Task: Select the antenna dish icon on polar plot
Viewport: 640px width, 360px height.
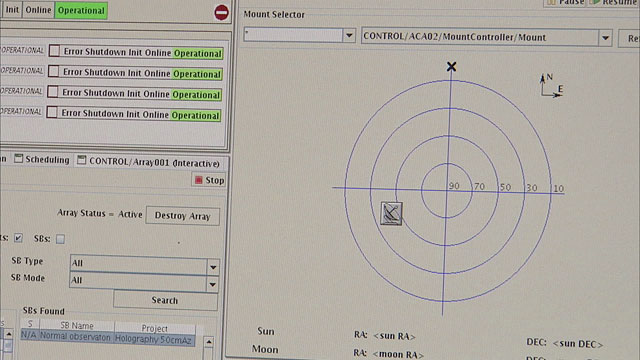Action: click(391, 213)
